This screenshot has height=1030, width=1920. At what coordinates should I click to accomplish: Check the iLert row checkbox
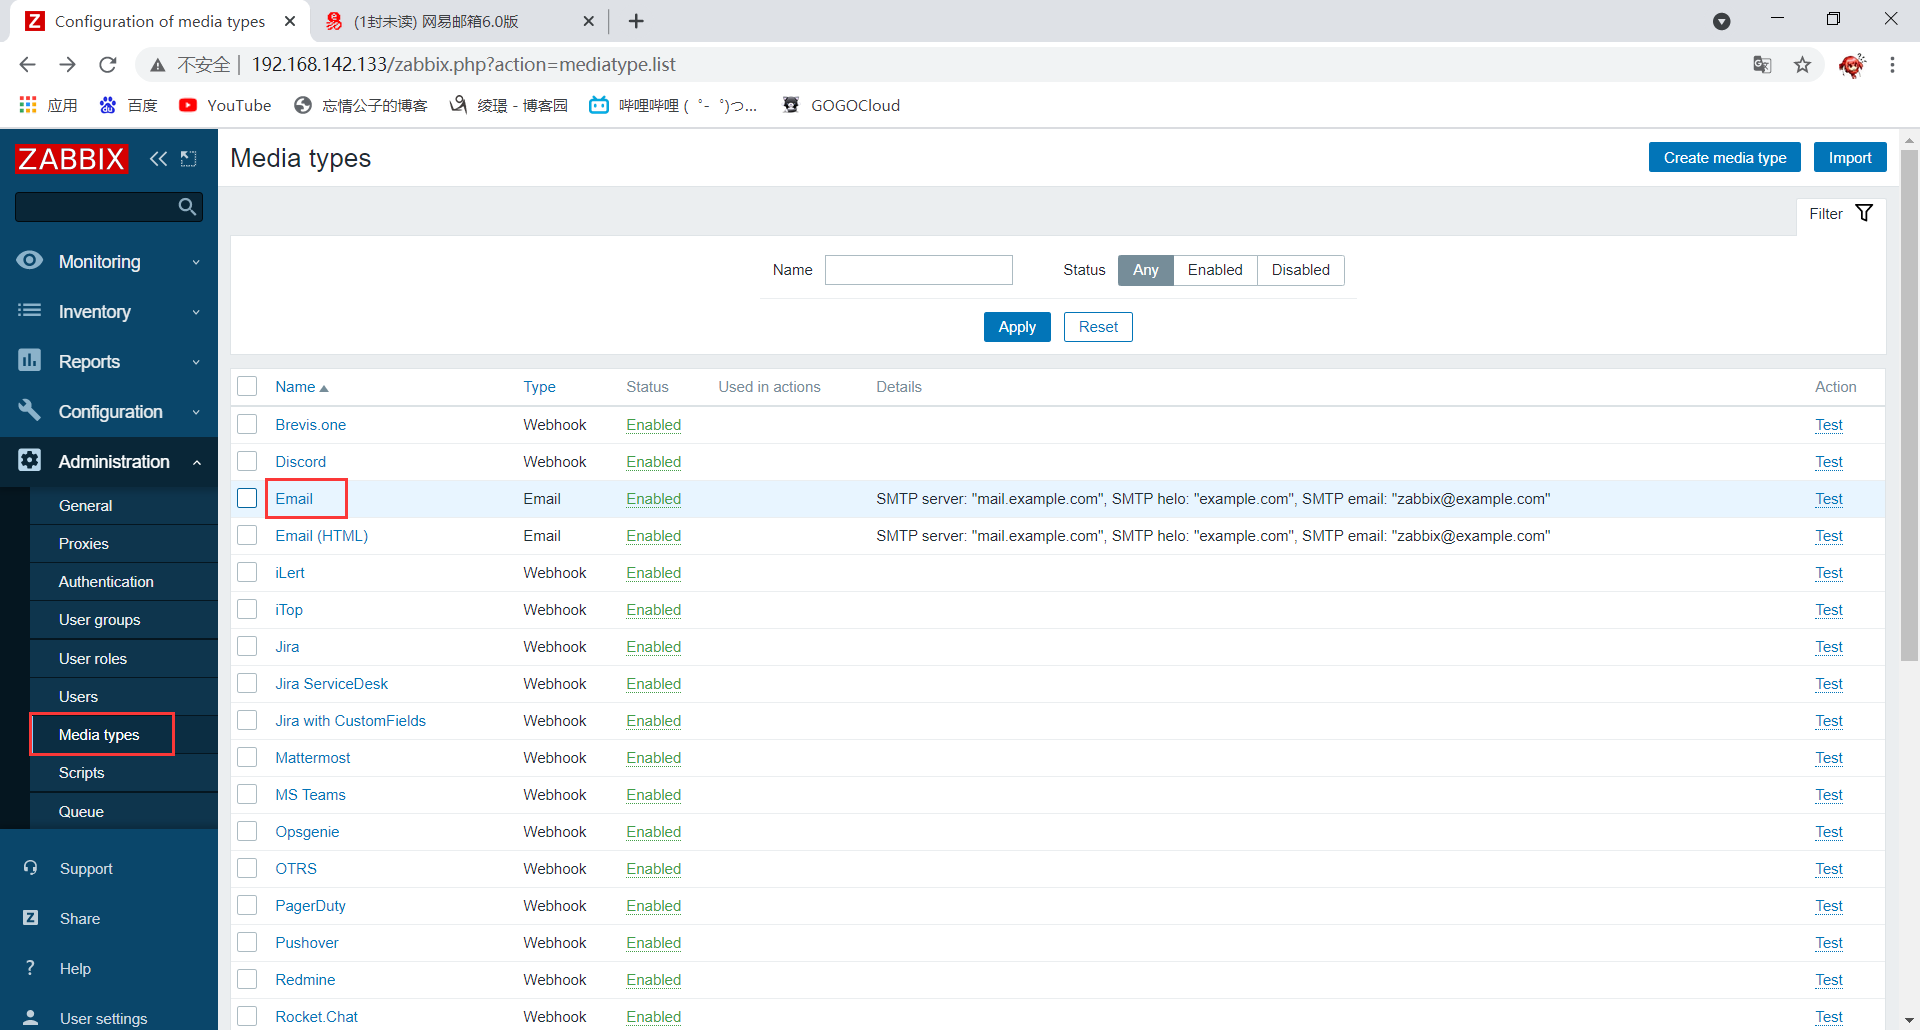tap(247, 572)
